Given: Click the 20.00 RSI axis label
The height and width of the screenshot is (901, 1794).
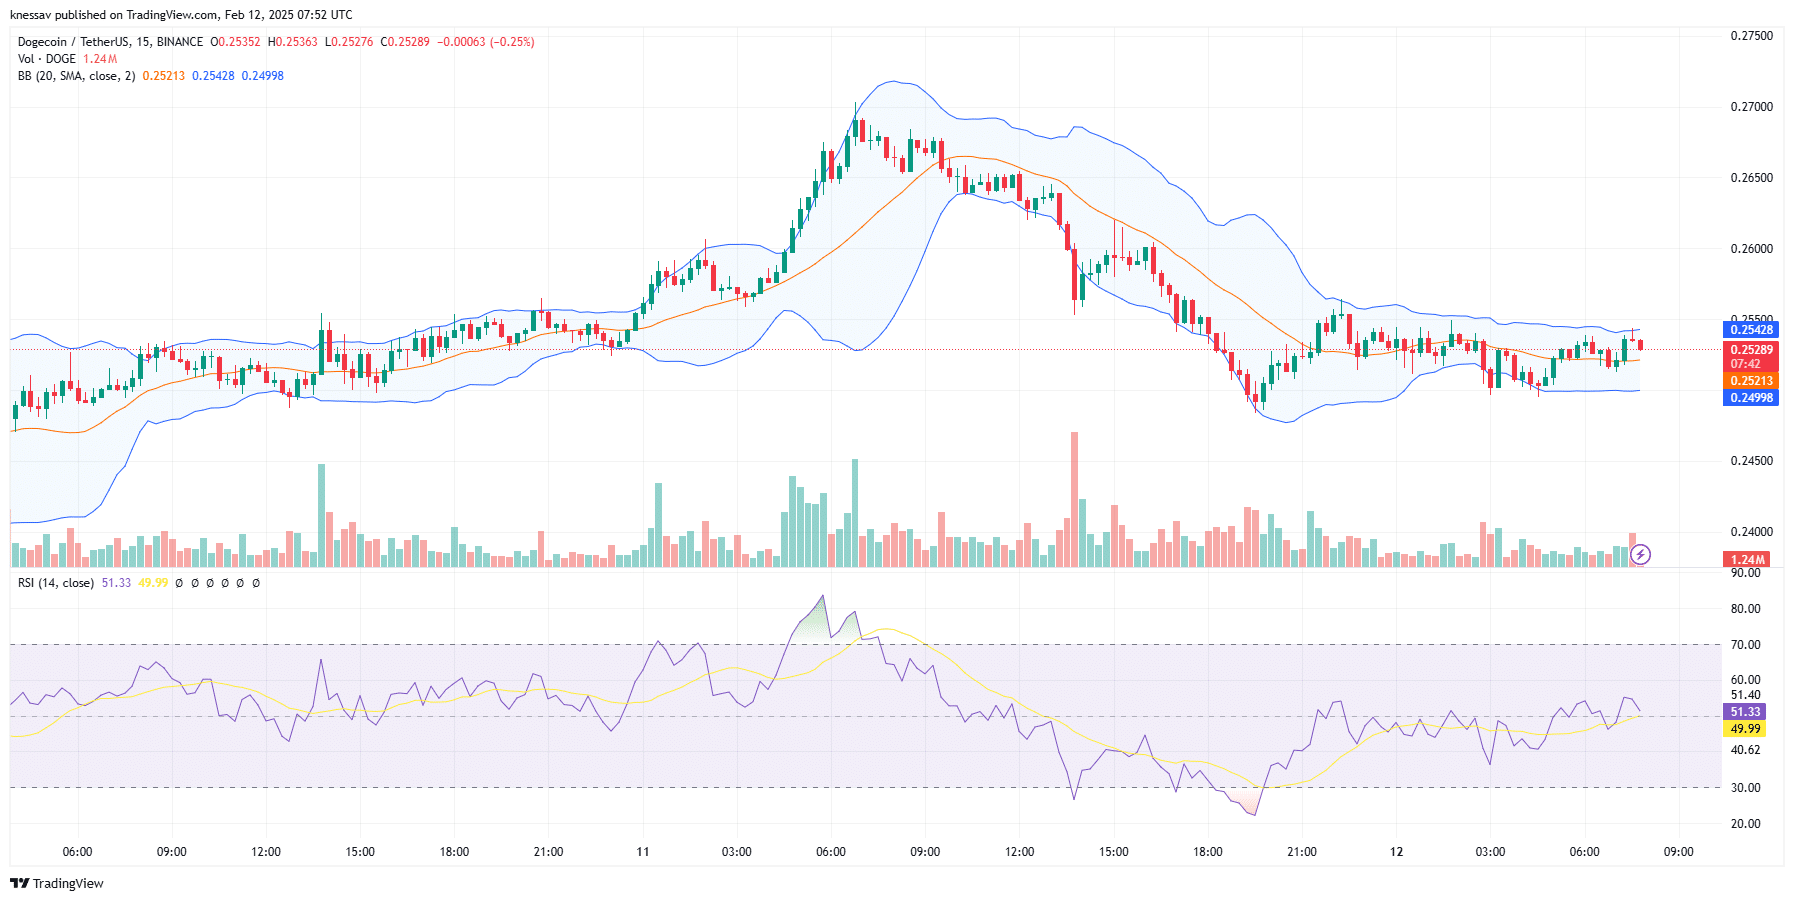Looking at the screenshot, I should pyautogui.click(x=1746, y=824).
